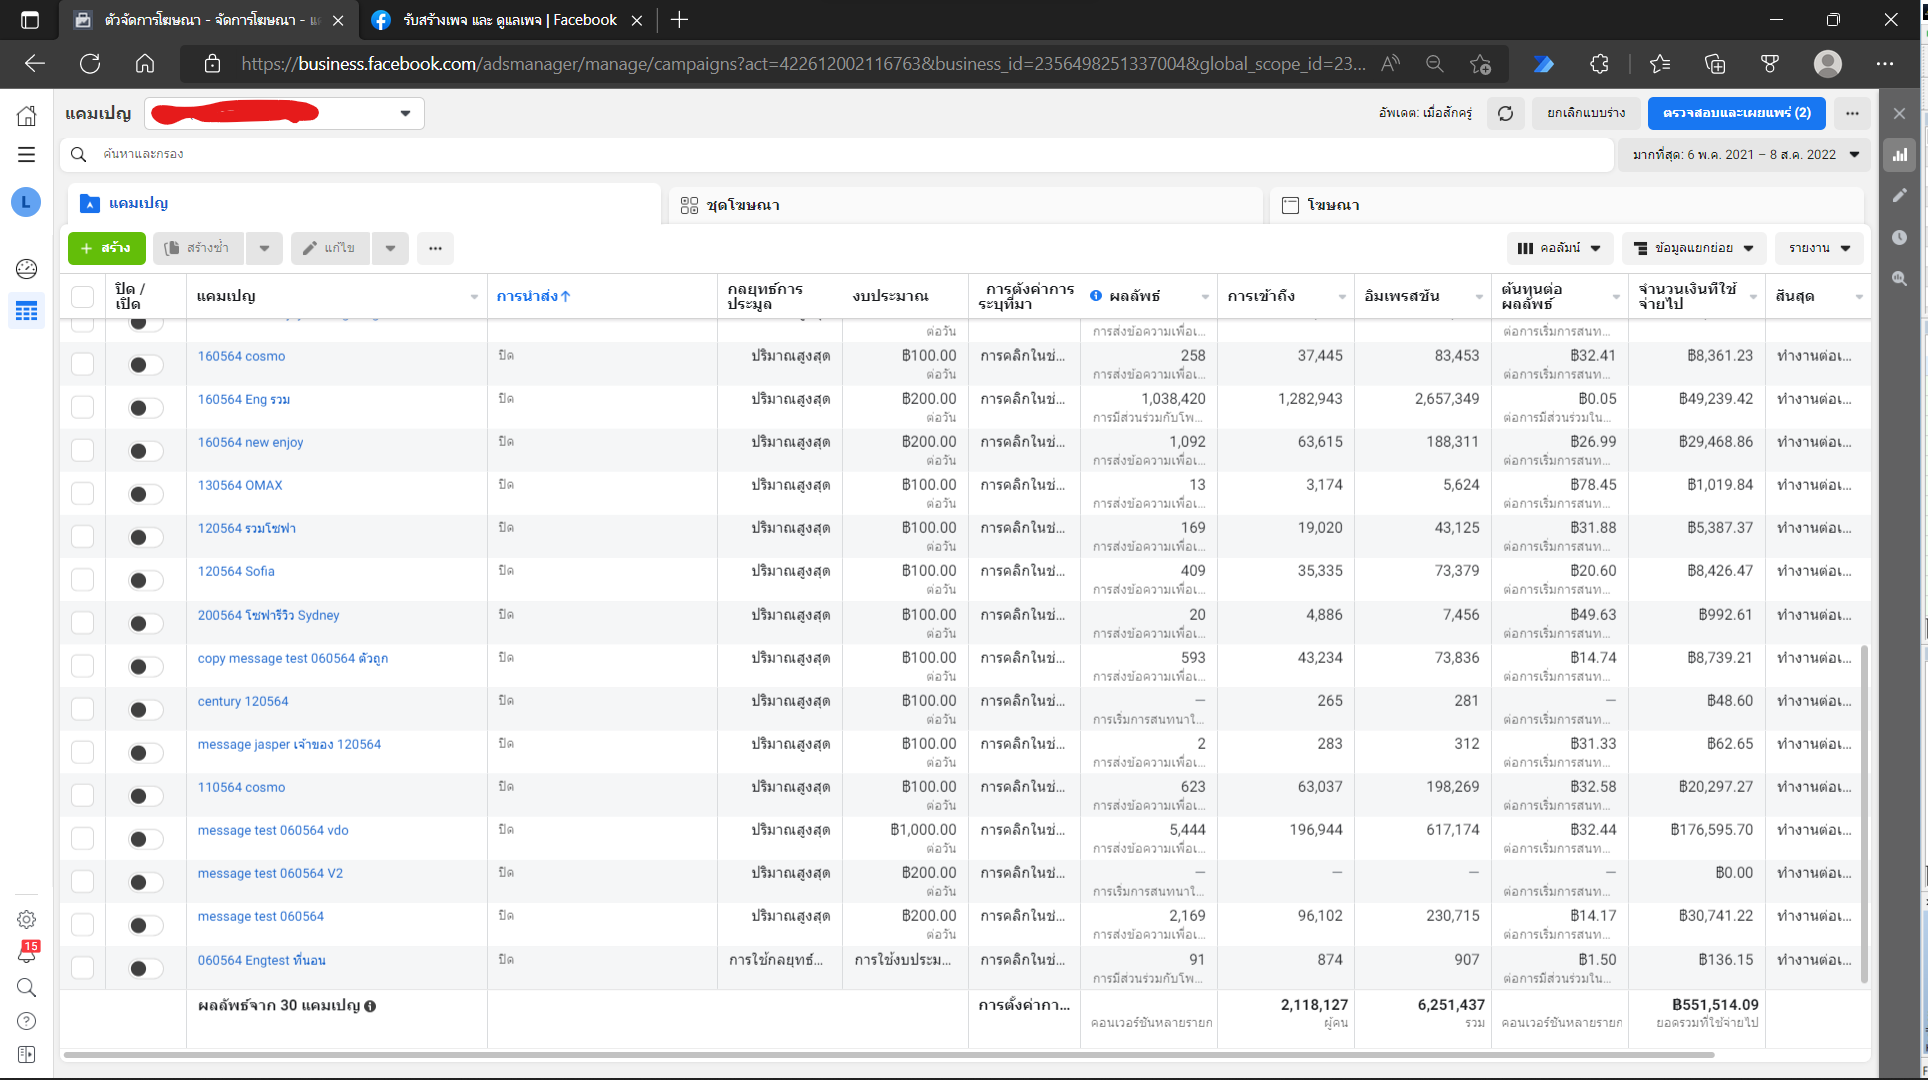This screenshot has width=1928, height=1080.
Task: Click the results info icon in the column header
Action: click(1096, 296)
